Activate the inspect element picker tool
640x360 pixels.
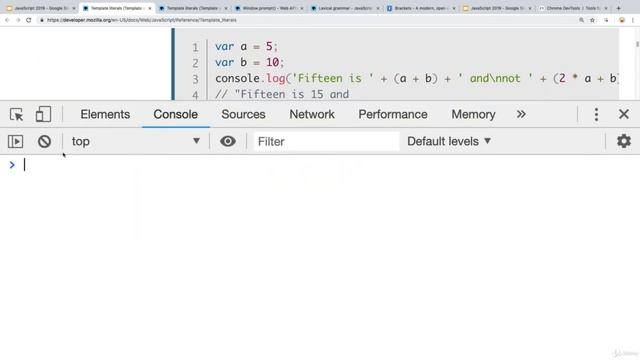click(16, 115)
